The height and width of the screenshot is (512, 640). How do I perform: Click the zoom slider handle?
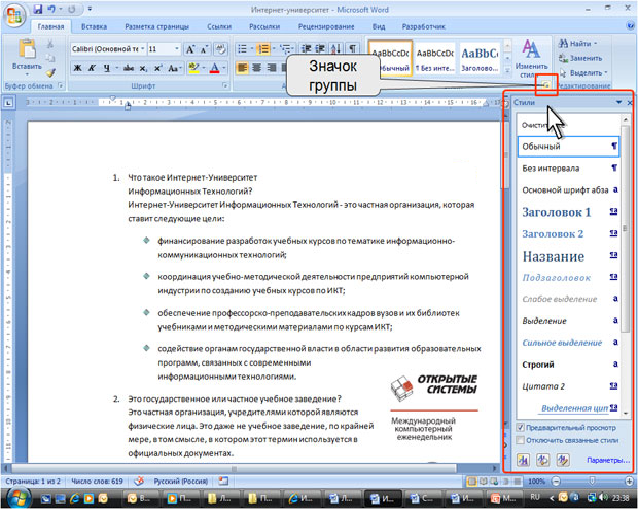point(592,481)
